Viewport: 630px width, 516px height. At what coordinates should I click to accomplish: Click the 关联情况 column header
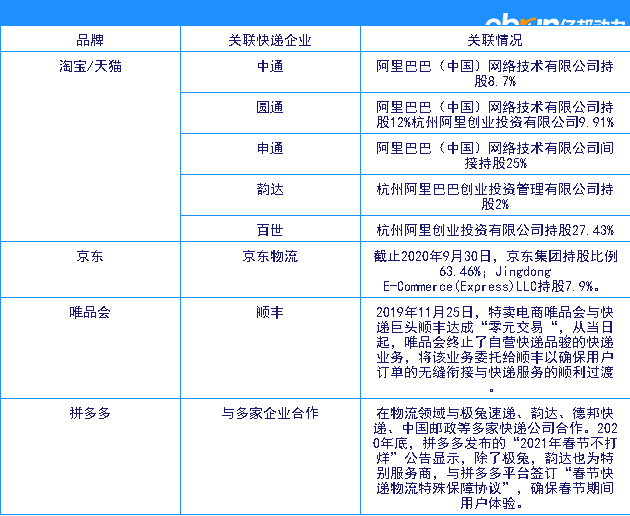coord(494,40)
